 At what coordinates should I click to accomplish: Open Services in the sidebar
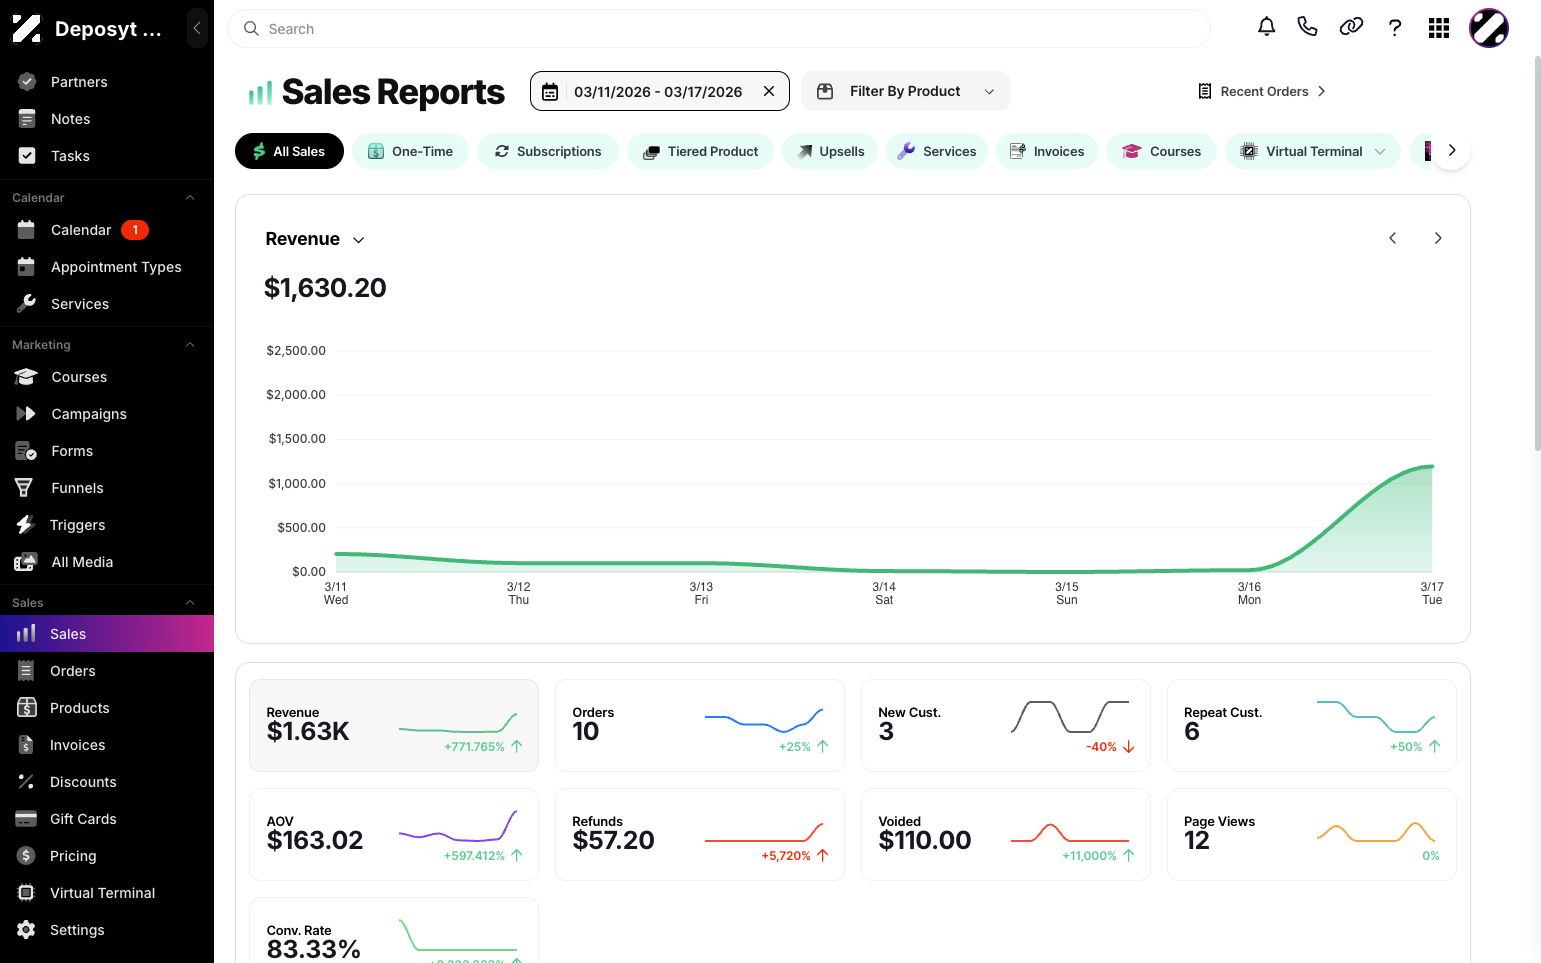coord(107,304)
